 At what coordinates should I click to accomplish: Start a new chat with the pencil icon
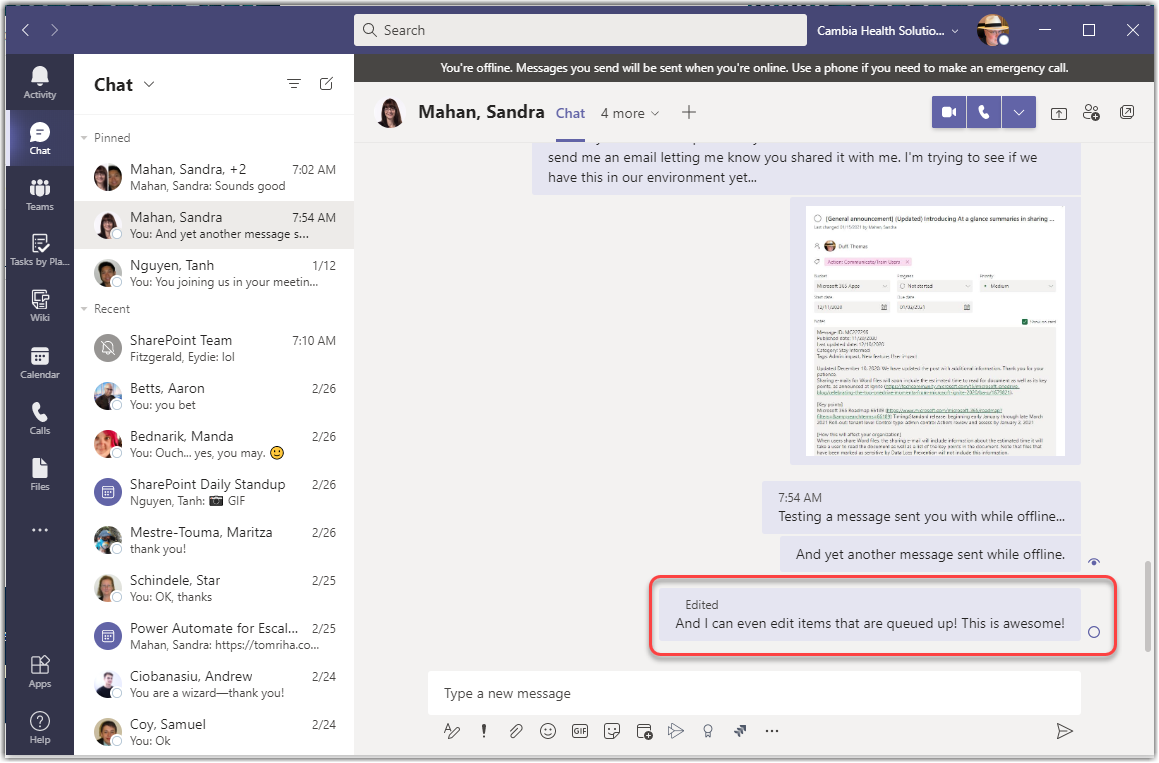click(326, 84)
